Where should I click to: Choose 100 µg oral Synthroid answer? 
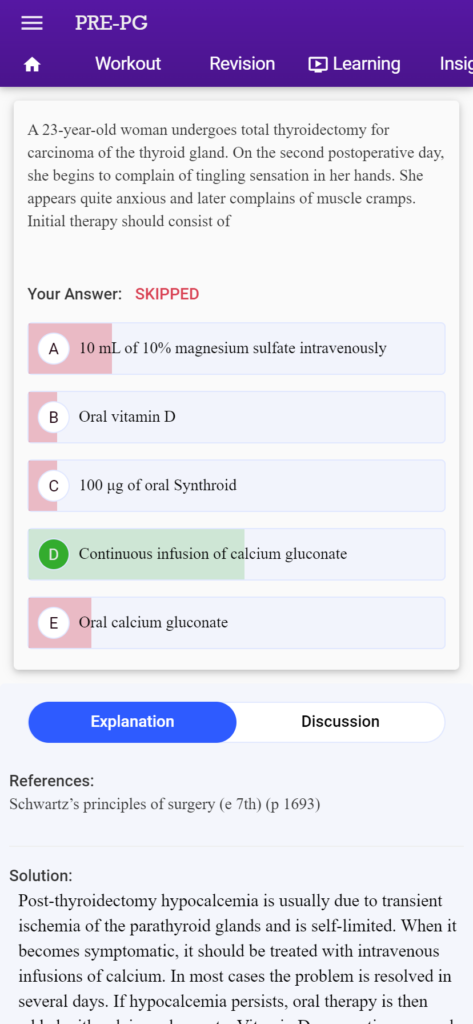pyautogui.click(x=236, y=485)
